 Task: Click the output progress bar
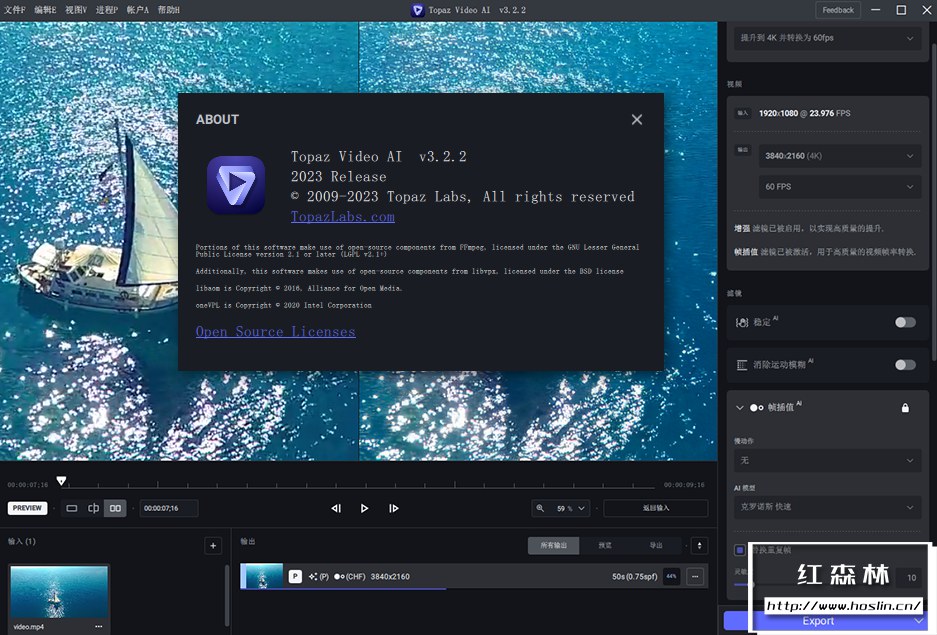click(343, 589)
